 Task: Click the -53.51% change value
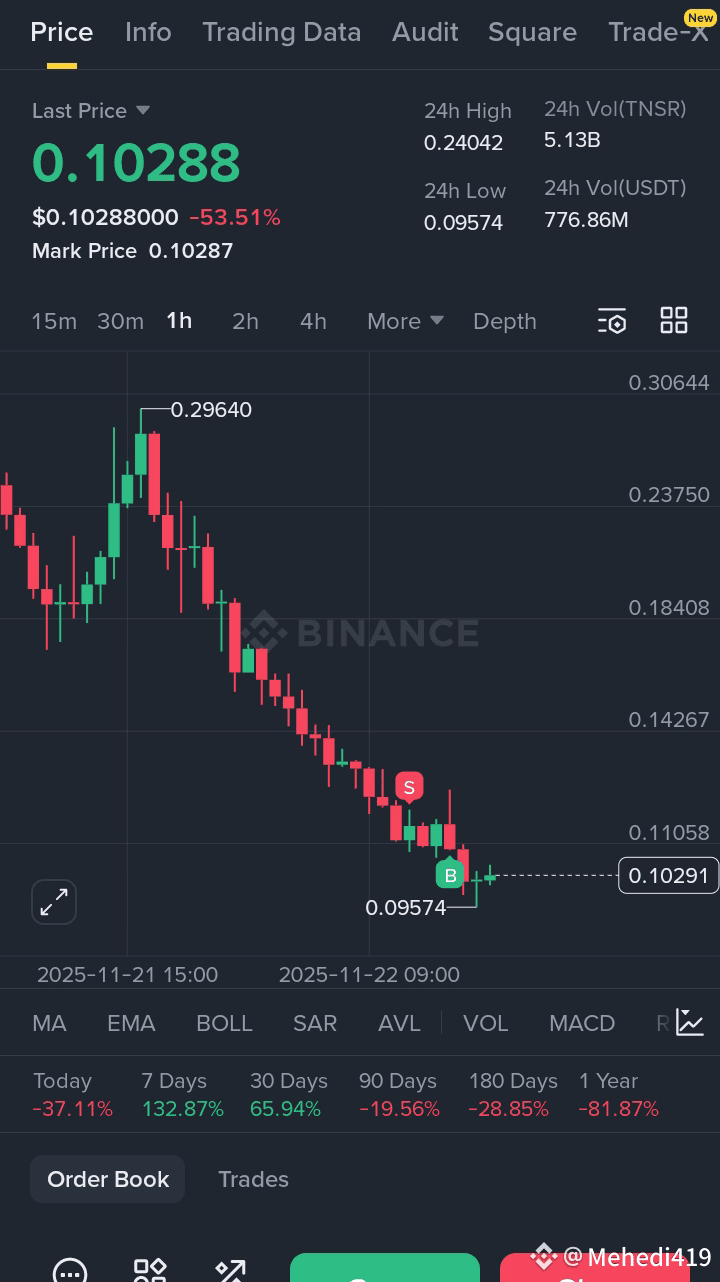pyautogui.click(x=235, y=217)
